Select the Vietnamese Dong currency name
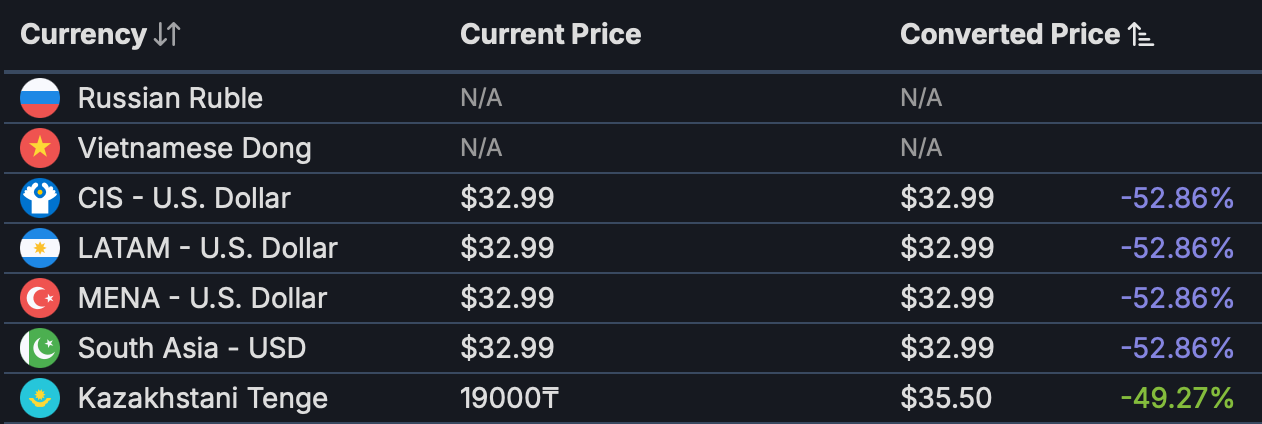The image size is (1262, 424). coord(194,148)
